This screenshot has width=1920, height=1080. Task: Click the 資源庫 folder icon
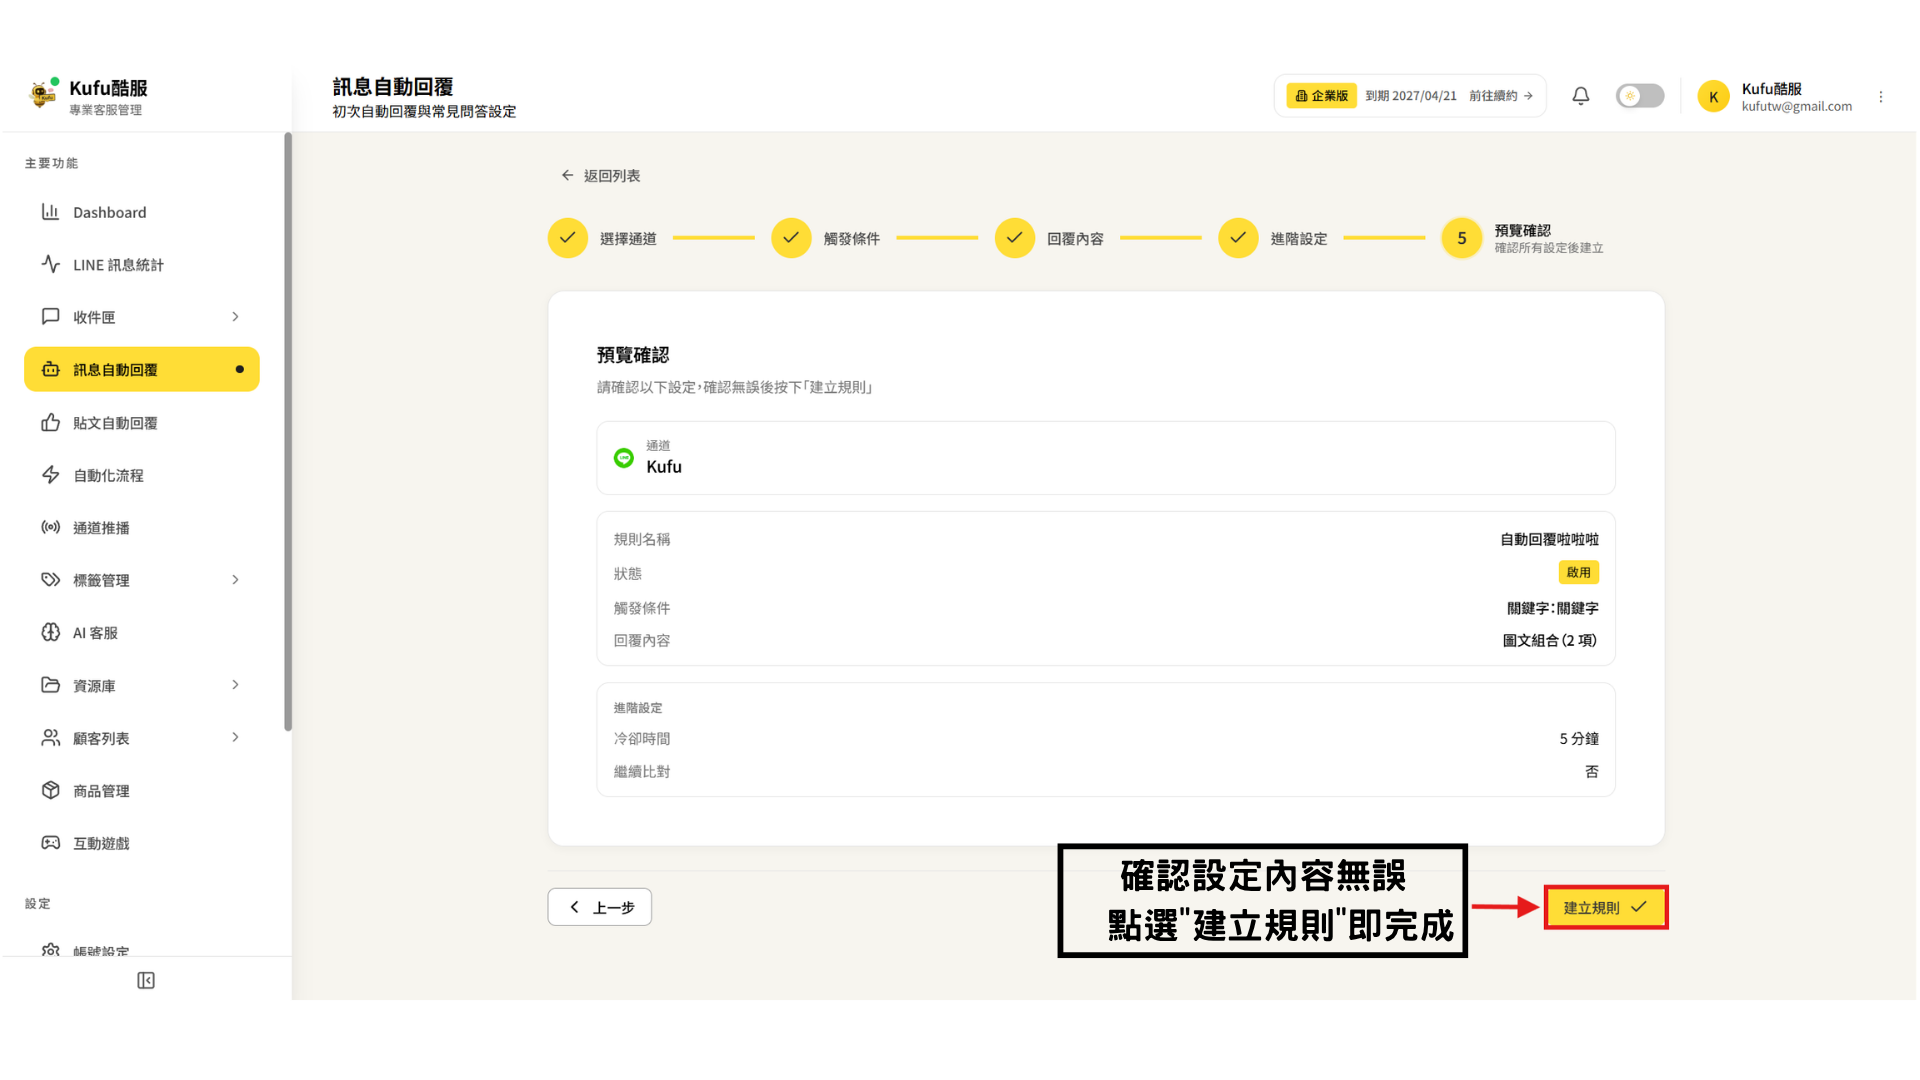[50, 685]
